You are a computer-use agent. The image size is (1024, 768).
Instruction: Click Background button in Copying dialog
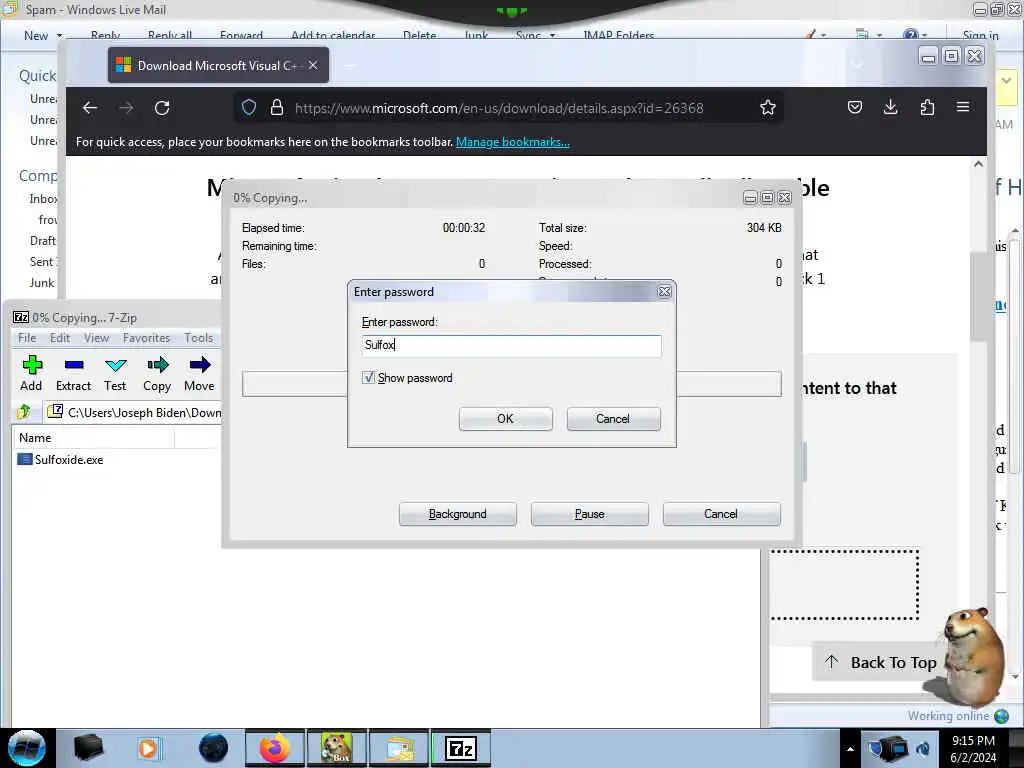pos(458,514)
